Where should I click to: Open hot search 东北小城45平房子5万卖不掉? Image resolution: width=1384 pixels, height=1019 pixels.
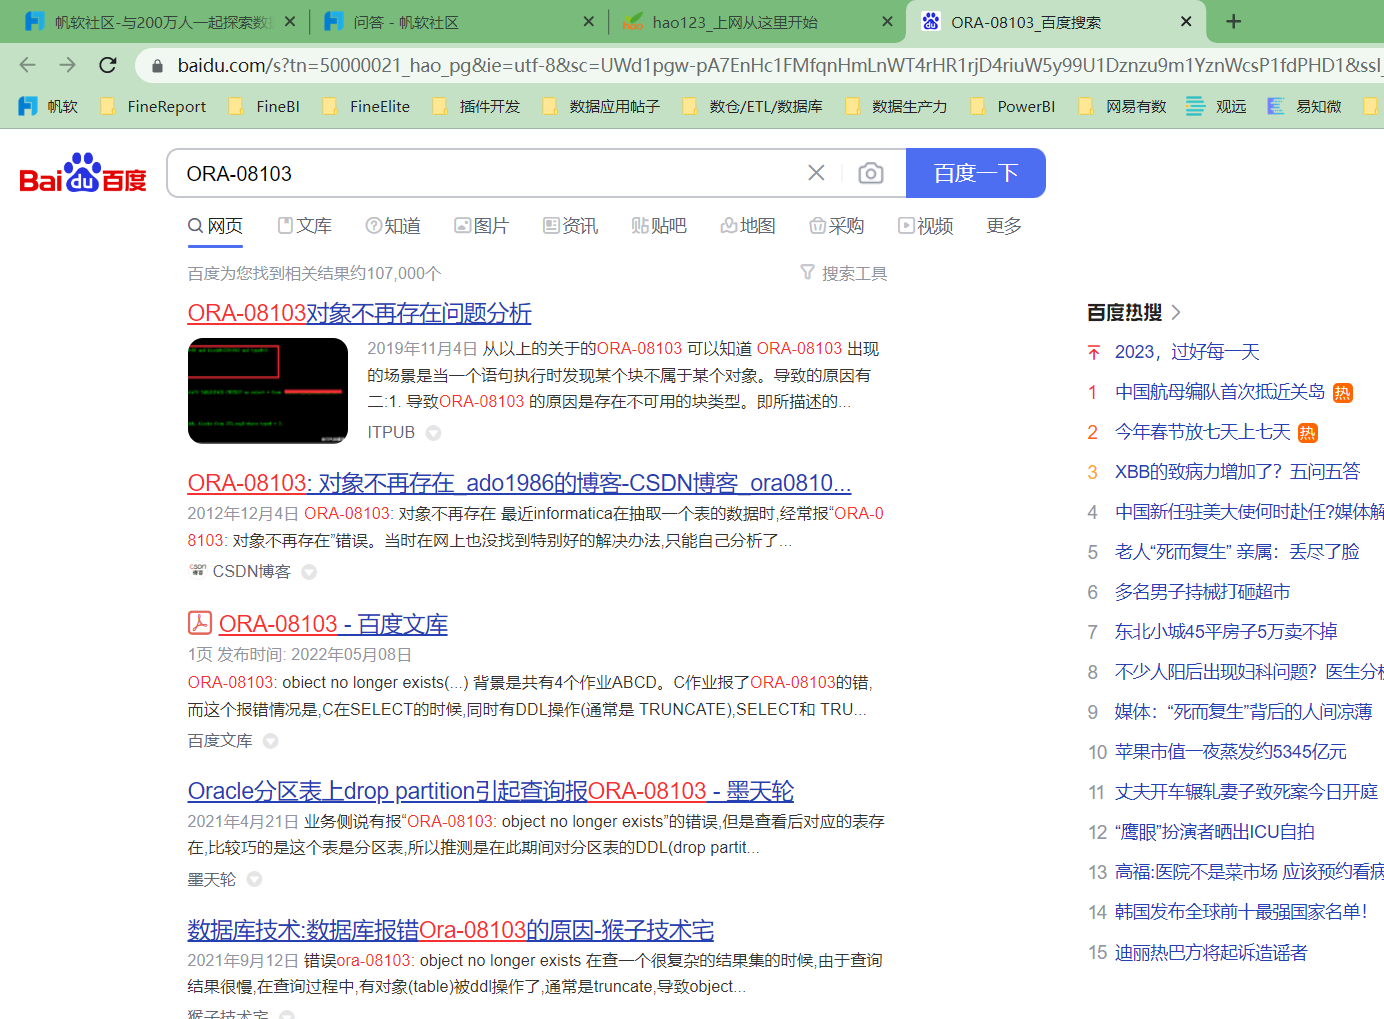tap(1226, 632)
